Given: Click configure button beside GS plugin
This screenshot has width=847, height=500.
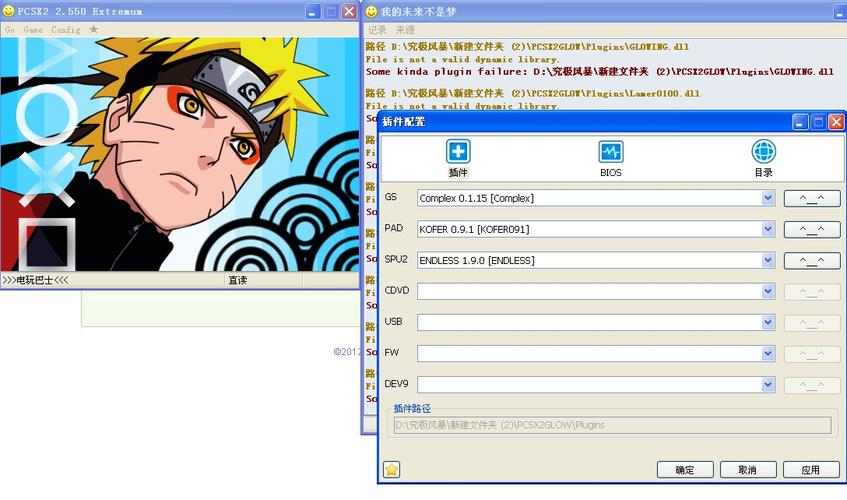Looking at the screenshot, I should coord(812,198).
